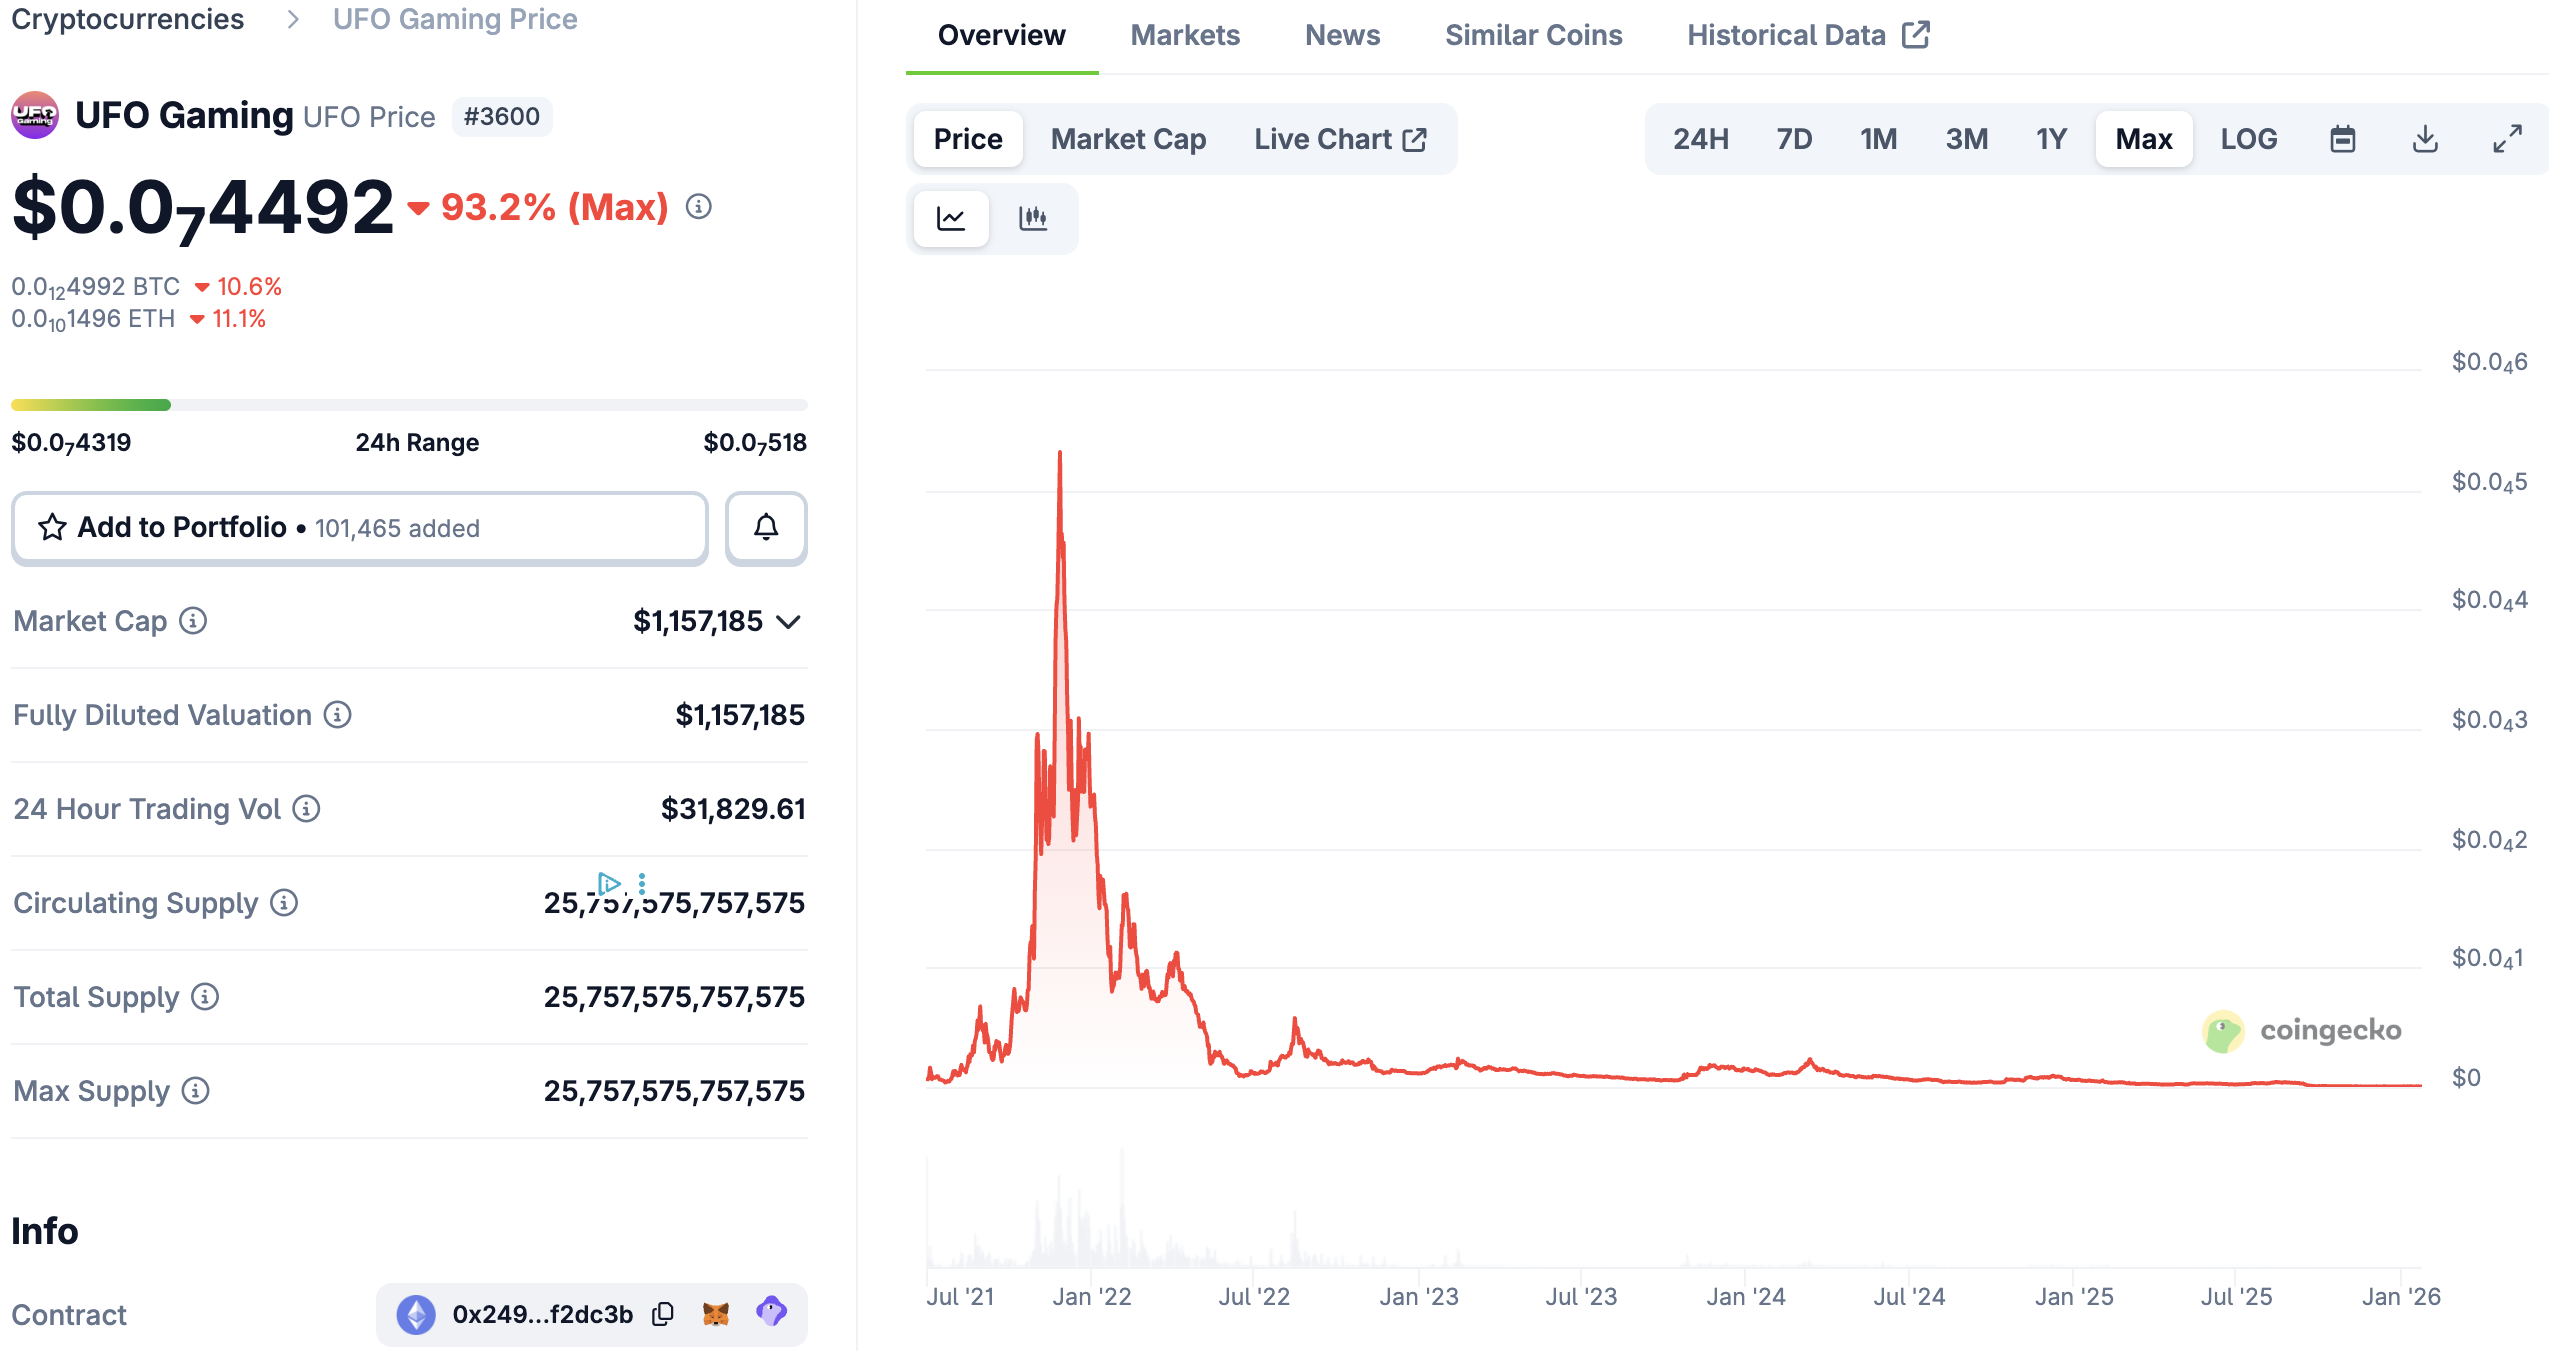Open the Circulating Supply info popover
Image resolution: width=2549 pixels, height=1351 pixels.
point(284,903)
